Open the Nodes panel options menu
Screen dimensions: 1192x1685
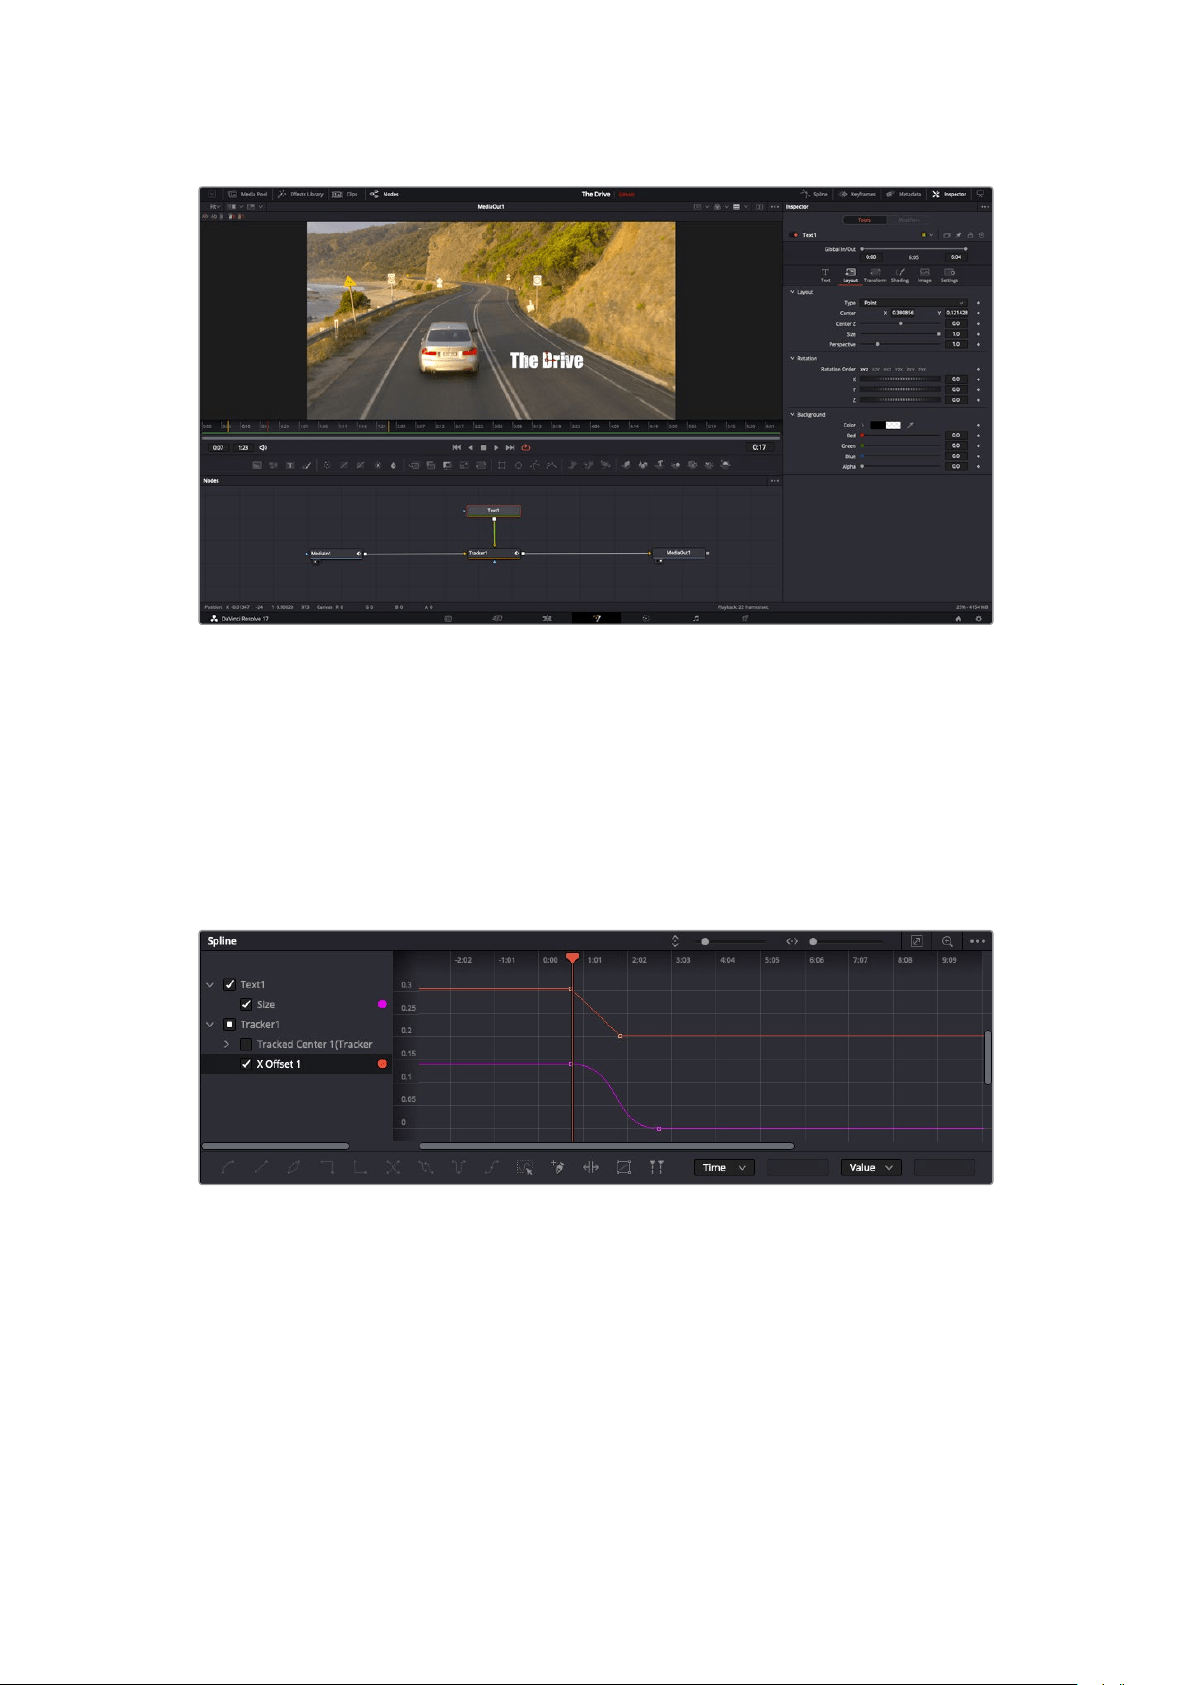[774, 481]
